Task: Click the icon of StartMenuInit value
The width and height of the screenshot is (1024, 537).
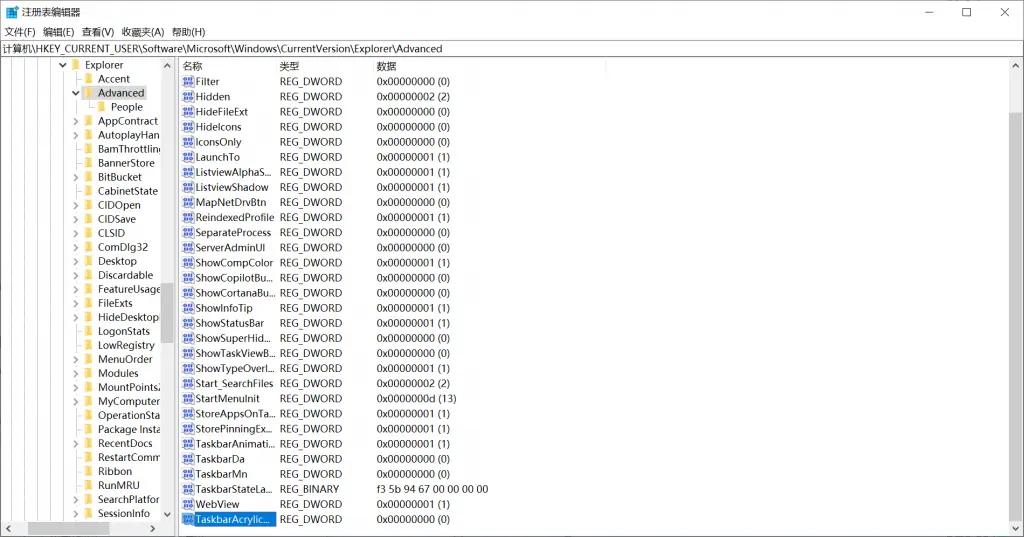Action: click(188, 399)
